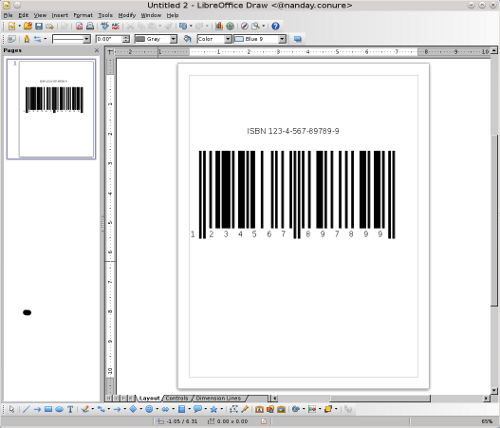Select the Basic Shapes diamond tool
500x428 pixels.
click(x=133, y=409)
